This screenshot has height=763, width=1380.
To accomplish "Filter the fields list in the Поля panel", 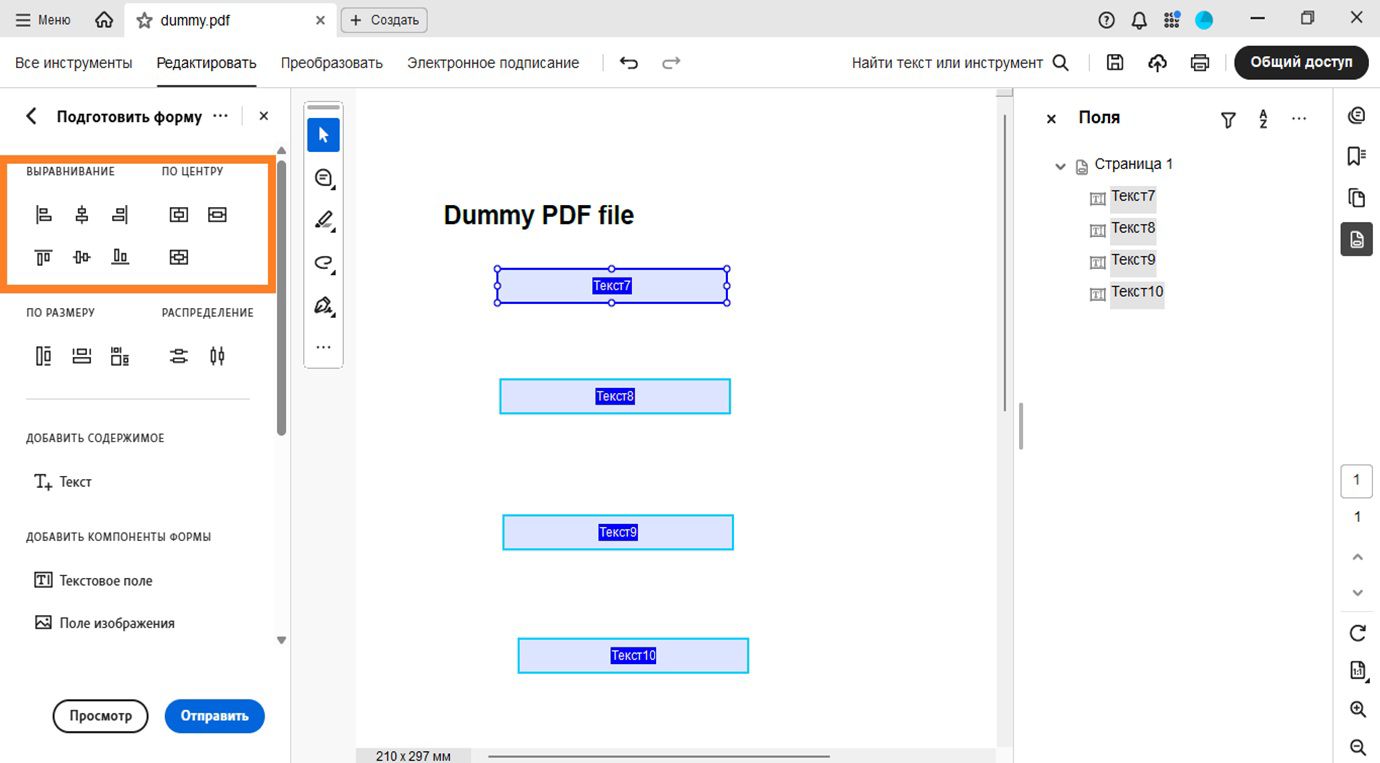I will point(1228,119).
